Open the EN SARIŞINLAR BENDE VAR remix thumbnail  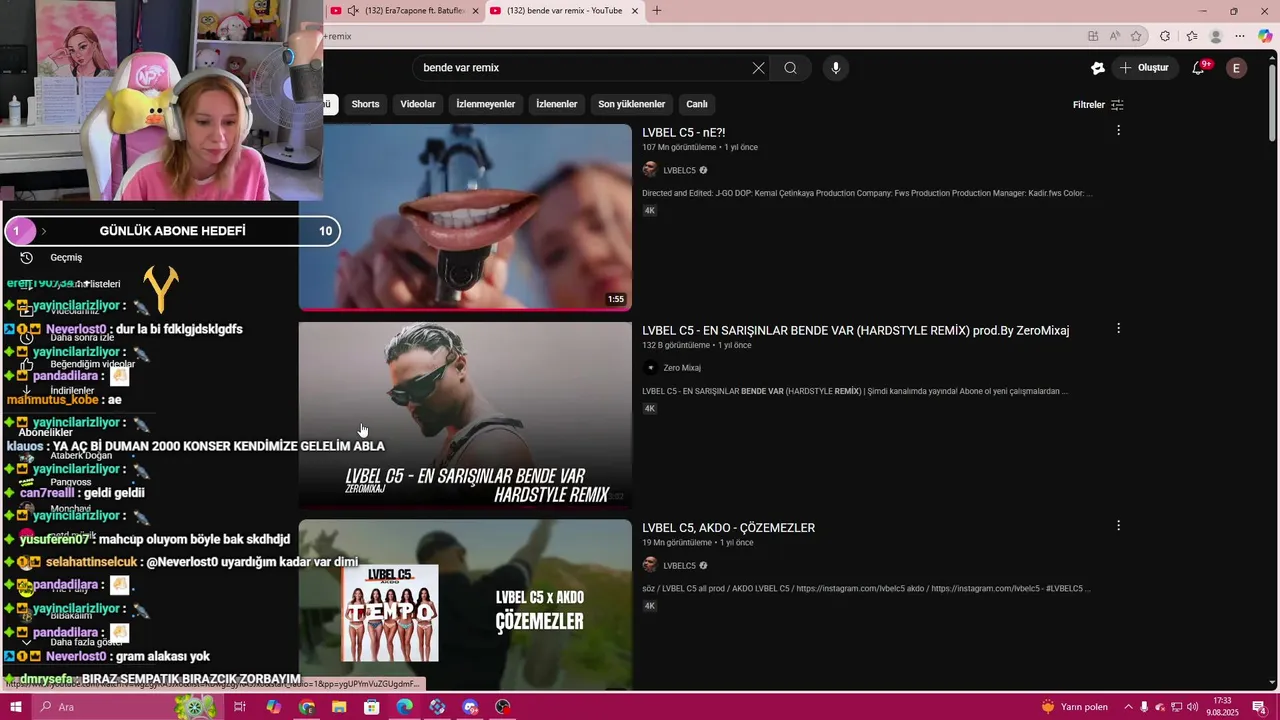(x=465, y=415)
